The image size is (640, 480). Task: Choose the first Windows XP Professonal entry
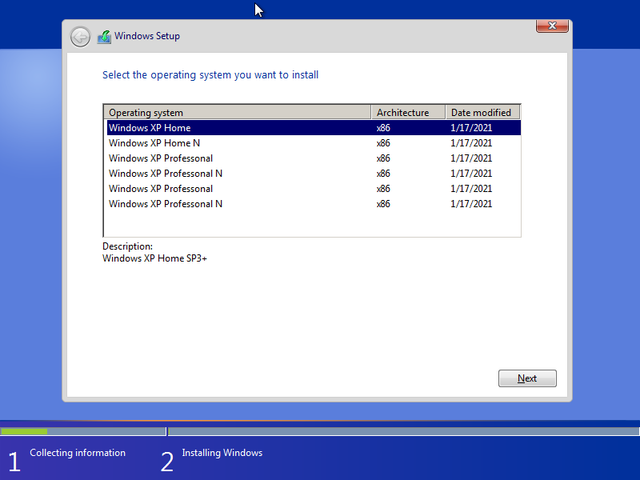point(161,158)
